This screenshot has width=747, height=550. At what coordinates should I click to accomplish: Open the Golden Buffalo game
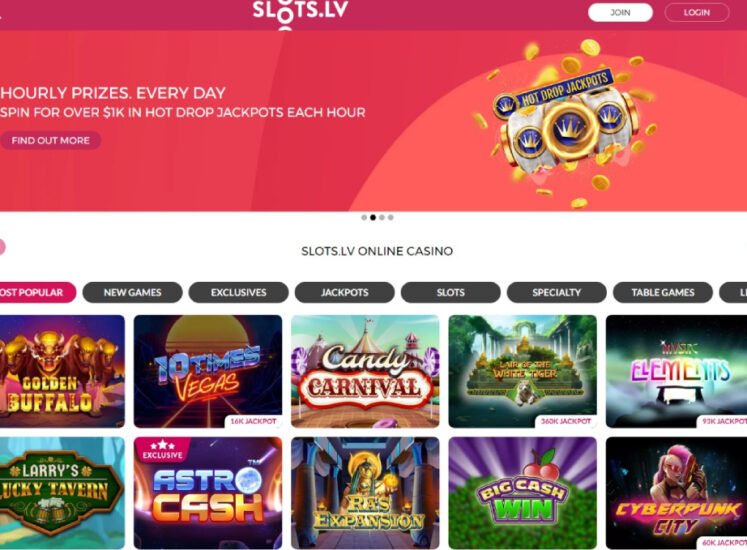point(62,371)
